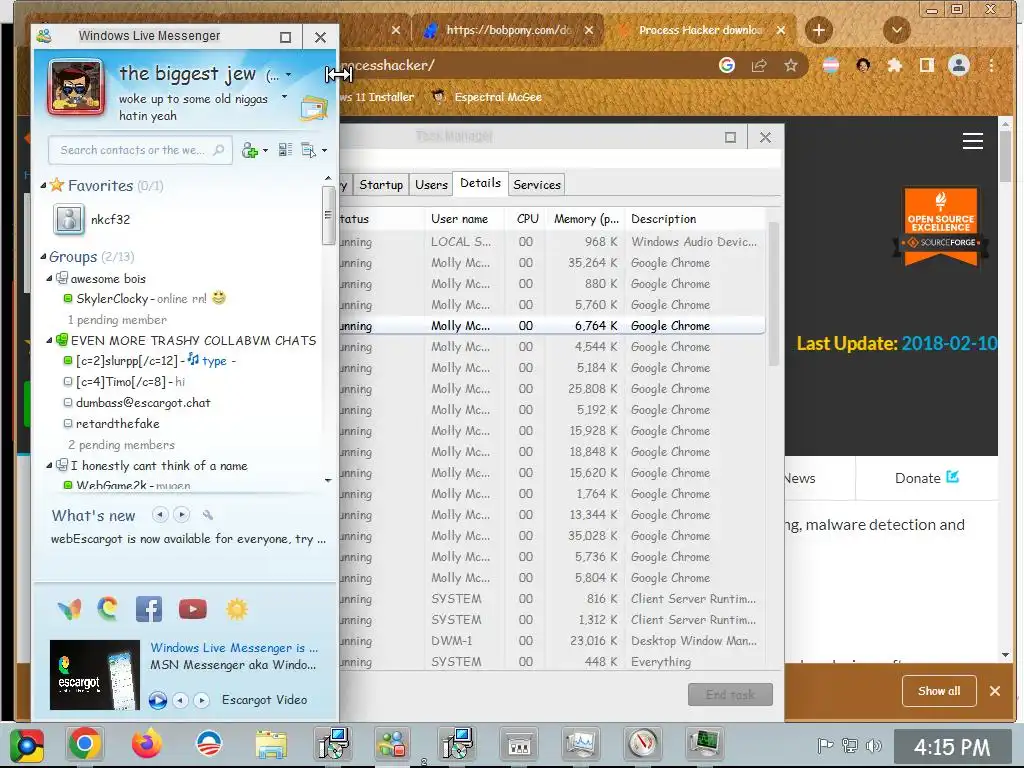Click the Facebook icon in Messenger
1024x768 pixels.
pyautogui.click(x=149, y=609)
